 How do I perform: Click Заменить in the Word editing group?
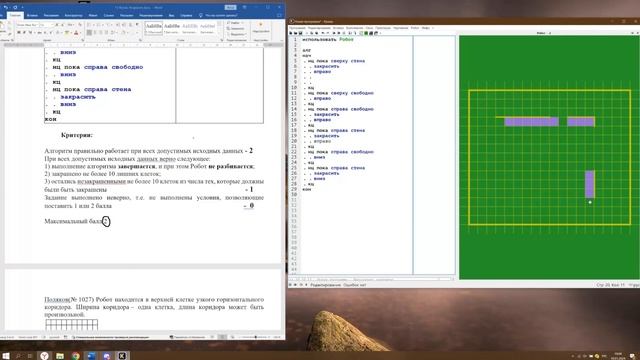pos(236,29)
